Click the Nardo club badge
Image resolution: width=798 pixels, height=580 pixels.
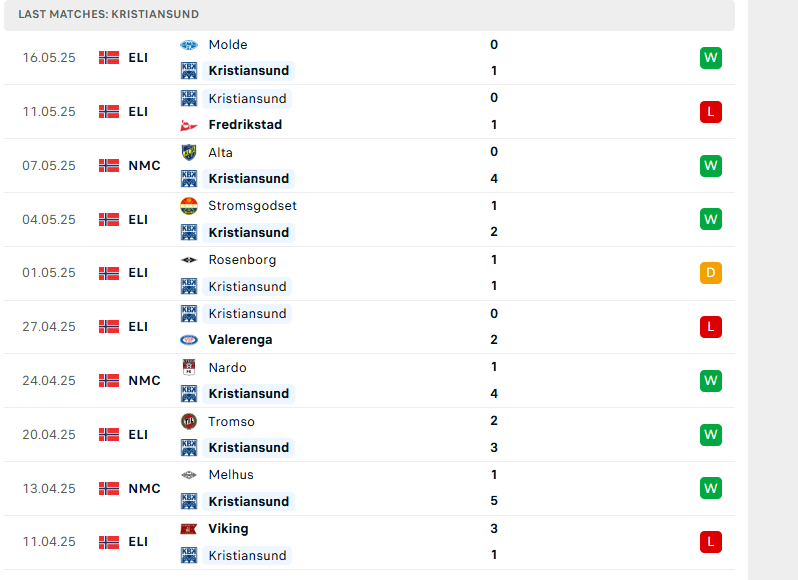[189, 367]
